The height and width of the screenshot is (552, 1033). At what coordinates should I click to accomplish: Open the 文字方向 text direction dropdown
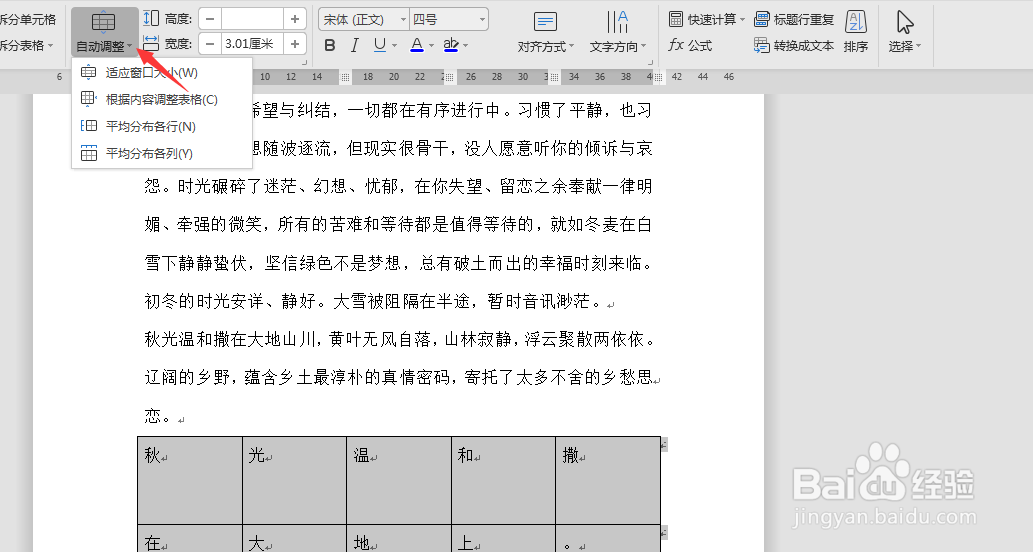coord(617,32)
